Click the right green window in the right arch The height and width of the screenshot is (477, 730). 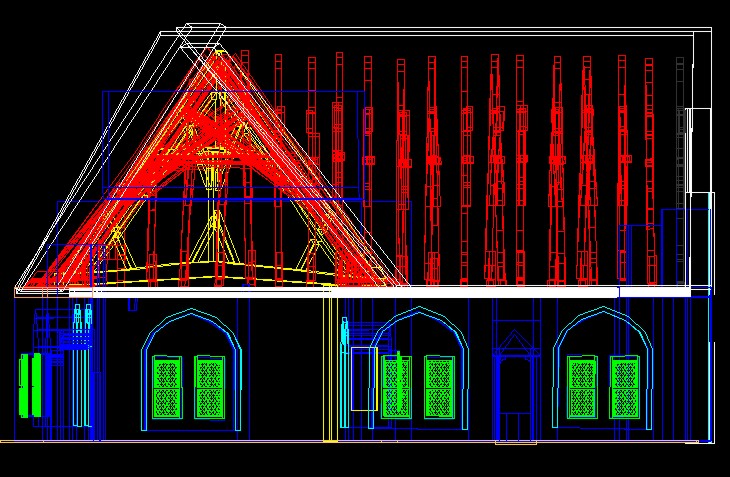coord(625,387)
